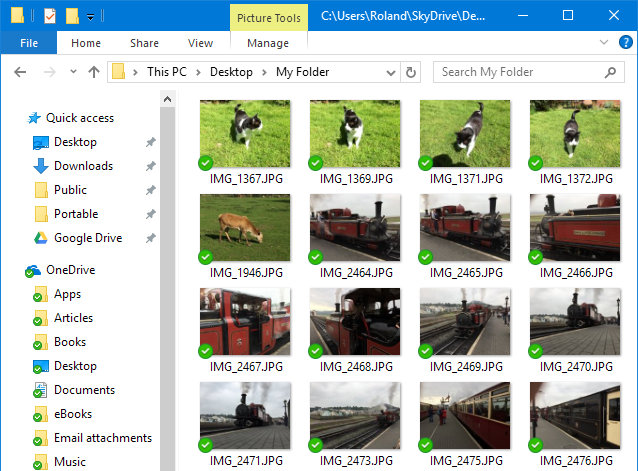
Task: Click This PC in the address path
Action: 170,72
